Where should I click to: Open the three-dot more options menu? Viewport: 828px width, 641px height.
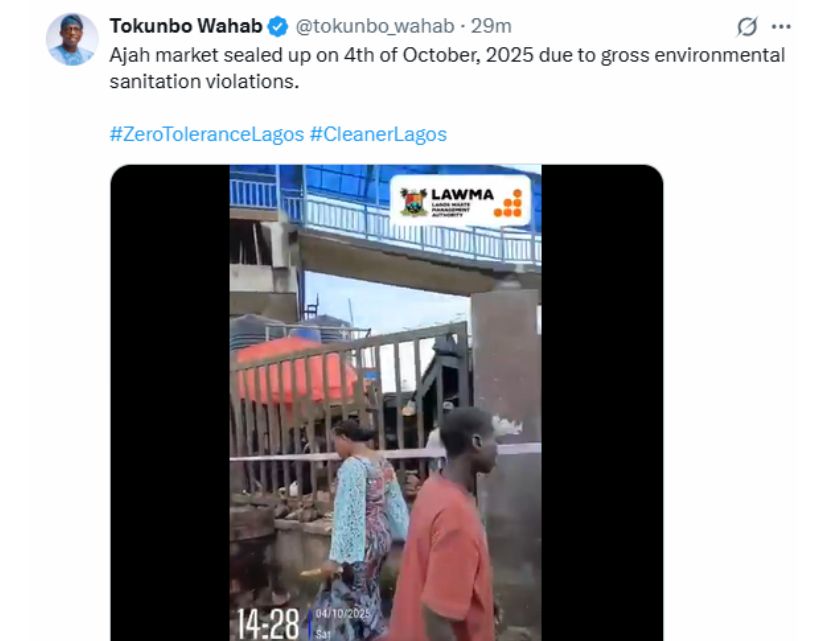click(781, 26)
